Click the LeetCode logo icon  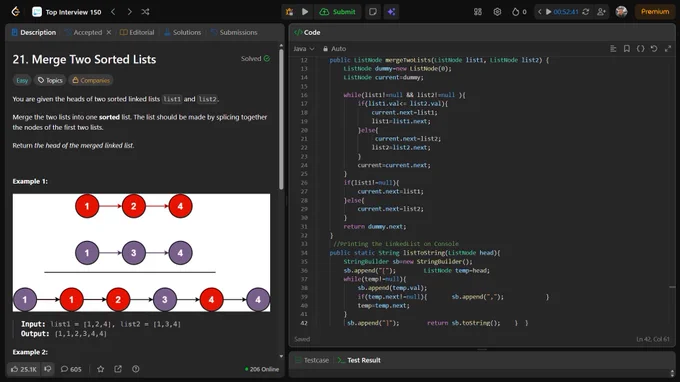tap(16, 12)
